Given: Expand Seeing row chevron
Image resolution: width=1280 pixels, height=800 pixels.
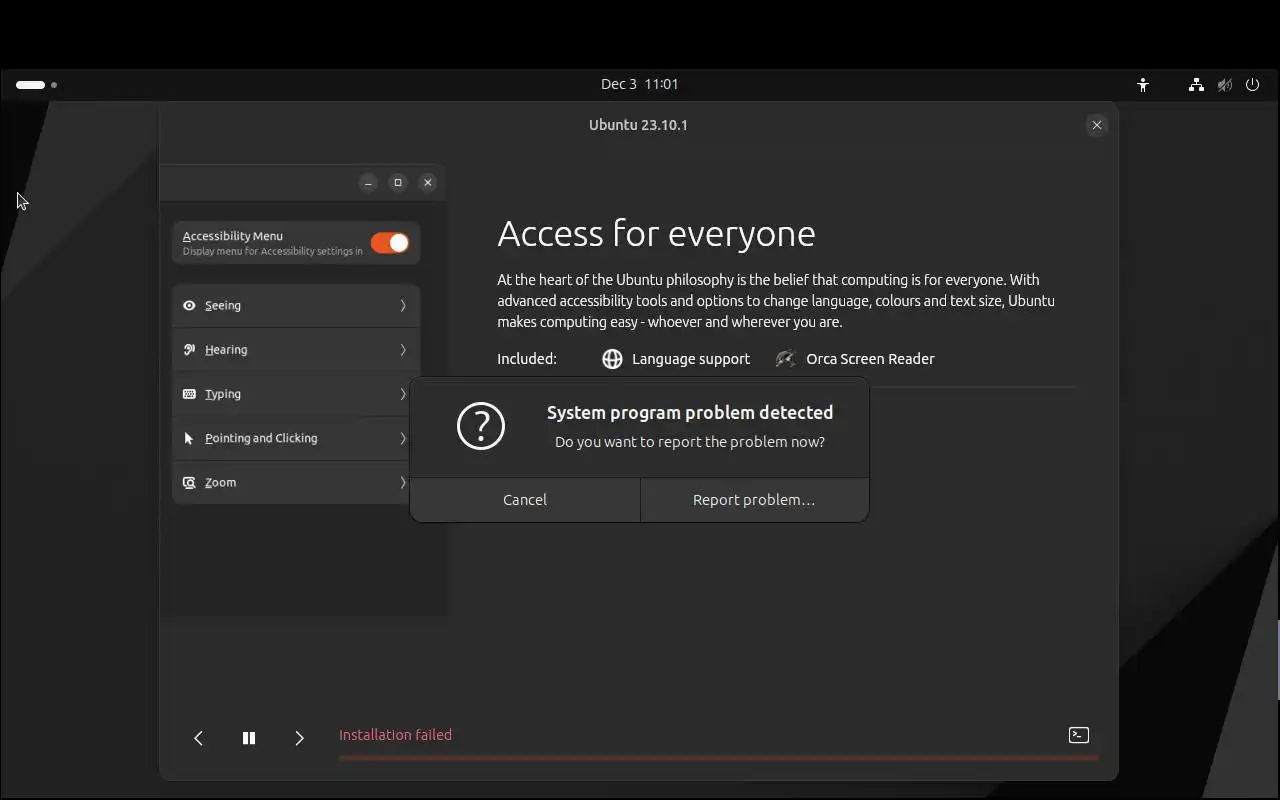Looking at the screenshot, I should 403,306.
